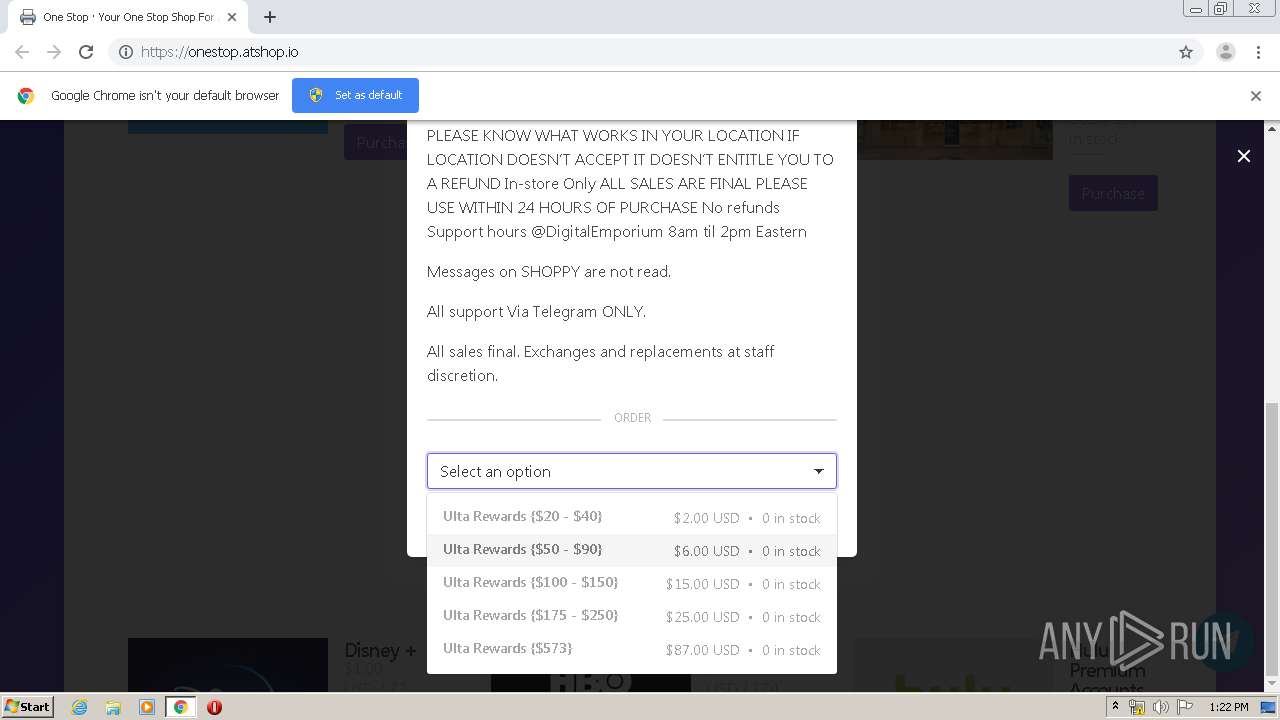Click the page vertical scrollbar thumb
Image resolution: width=1280 pixels, height=720 pixels.
point(1272,540)
